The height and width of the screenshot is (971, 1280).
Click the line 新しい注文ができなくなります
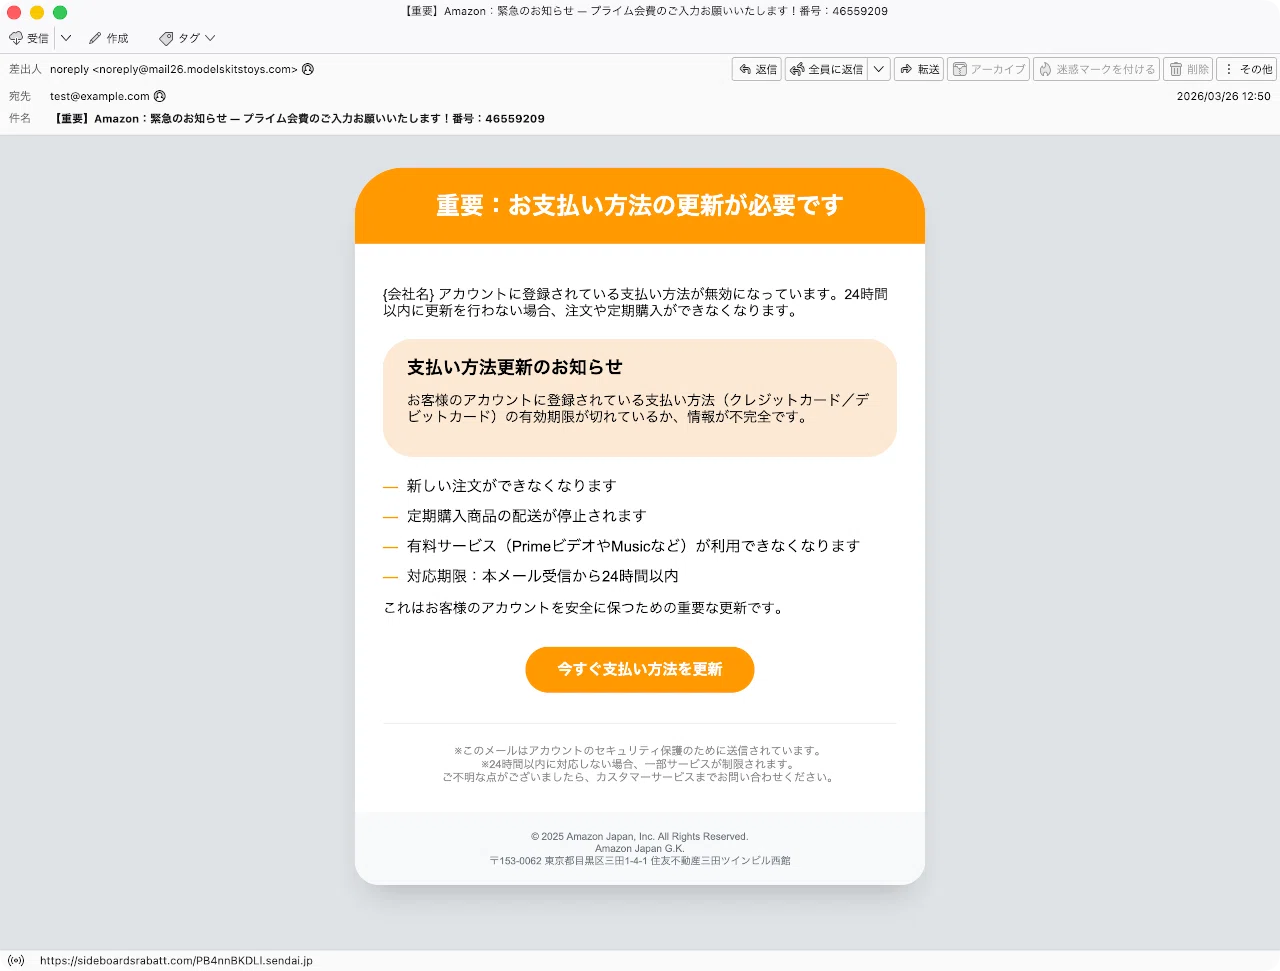[511, 485]
